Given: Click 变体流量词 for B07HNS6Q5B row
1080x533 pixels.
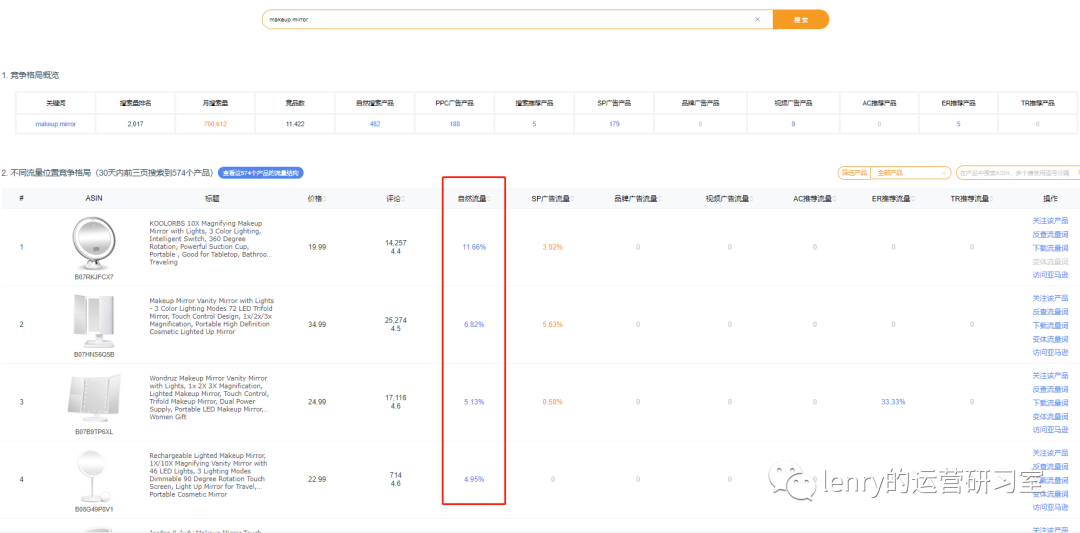Looking at the screenshot, I should click(x=1050, y=339).
